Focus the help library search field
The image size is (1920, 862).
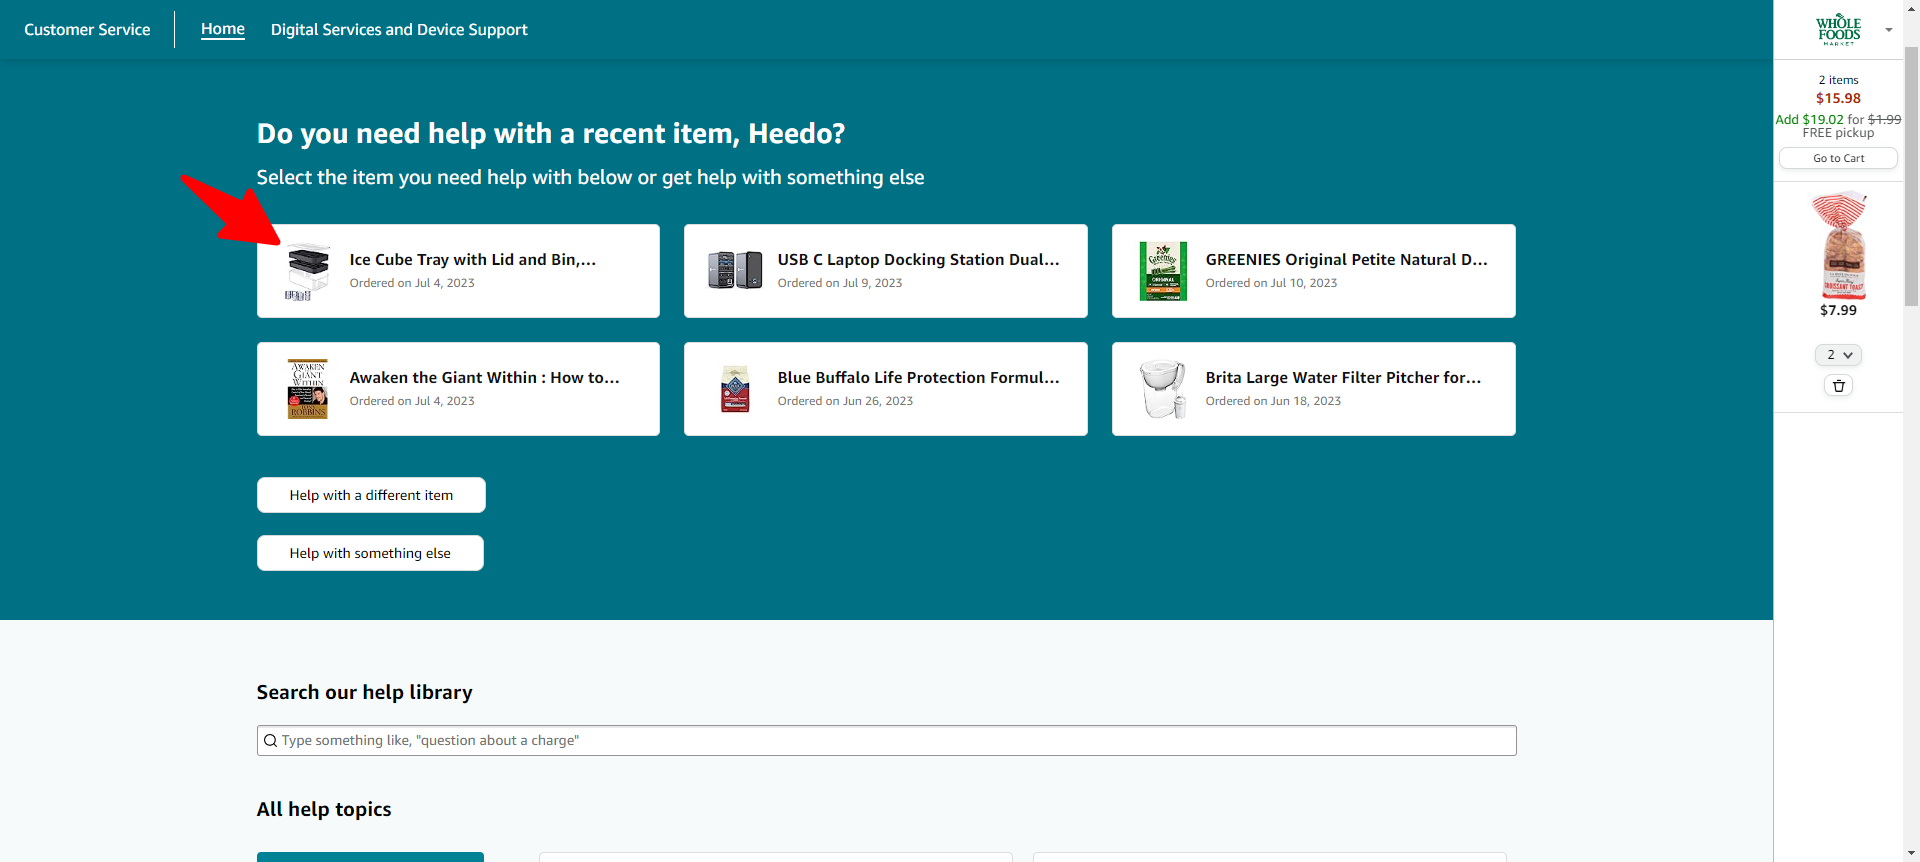click(887, 740)
